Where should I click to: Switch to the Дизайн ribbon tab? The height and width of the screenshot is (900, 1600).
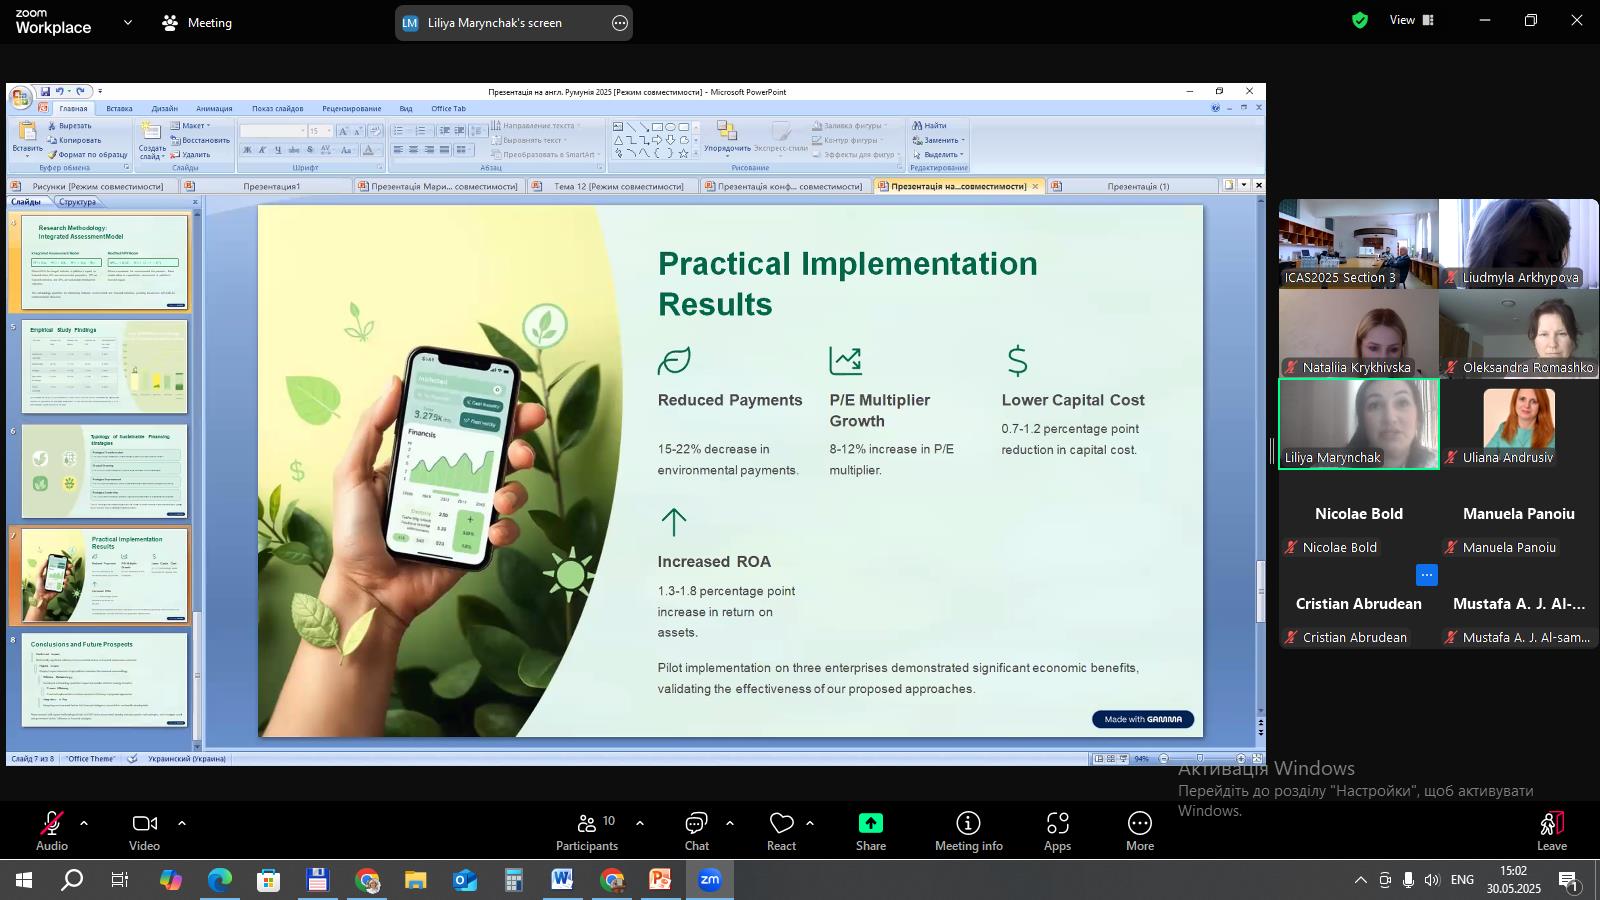click(165, 108)
